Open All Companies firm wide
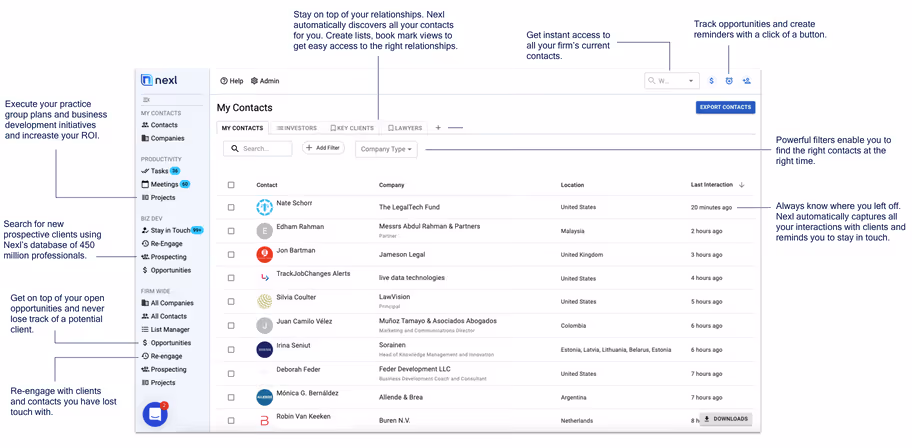912x448 pixels. 167,303
